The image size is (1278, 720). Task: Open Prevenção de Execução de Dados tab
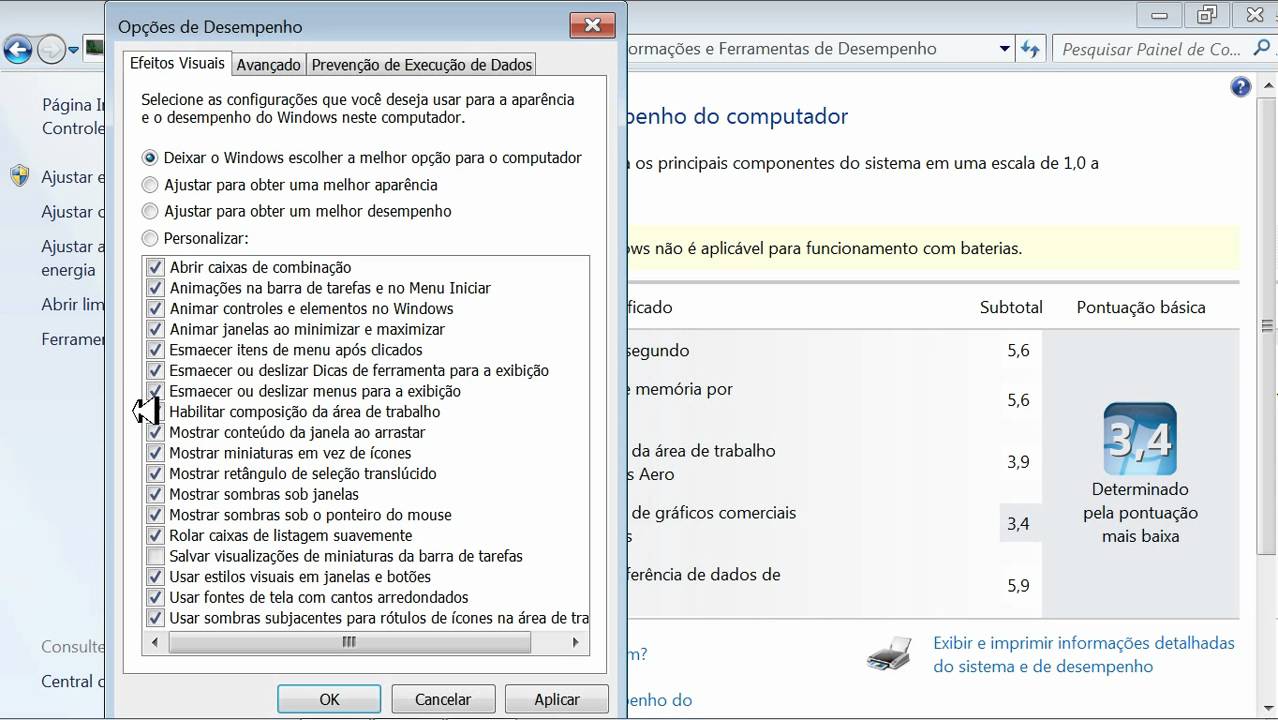(x=421, y=65)
